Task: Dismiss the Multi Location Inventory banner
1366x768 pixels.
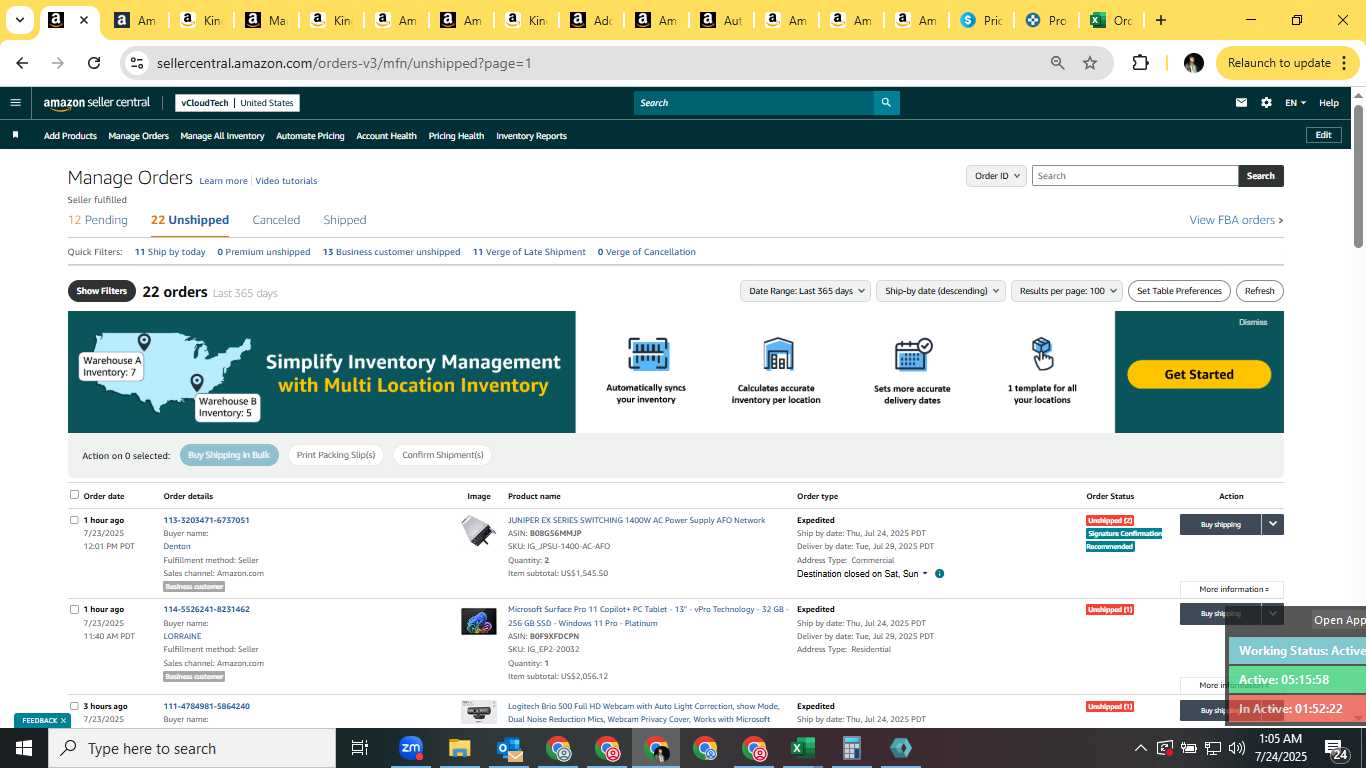Action: pyautogui.click(x=1253, y=322)
